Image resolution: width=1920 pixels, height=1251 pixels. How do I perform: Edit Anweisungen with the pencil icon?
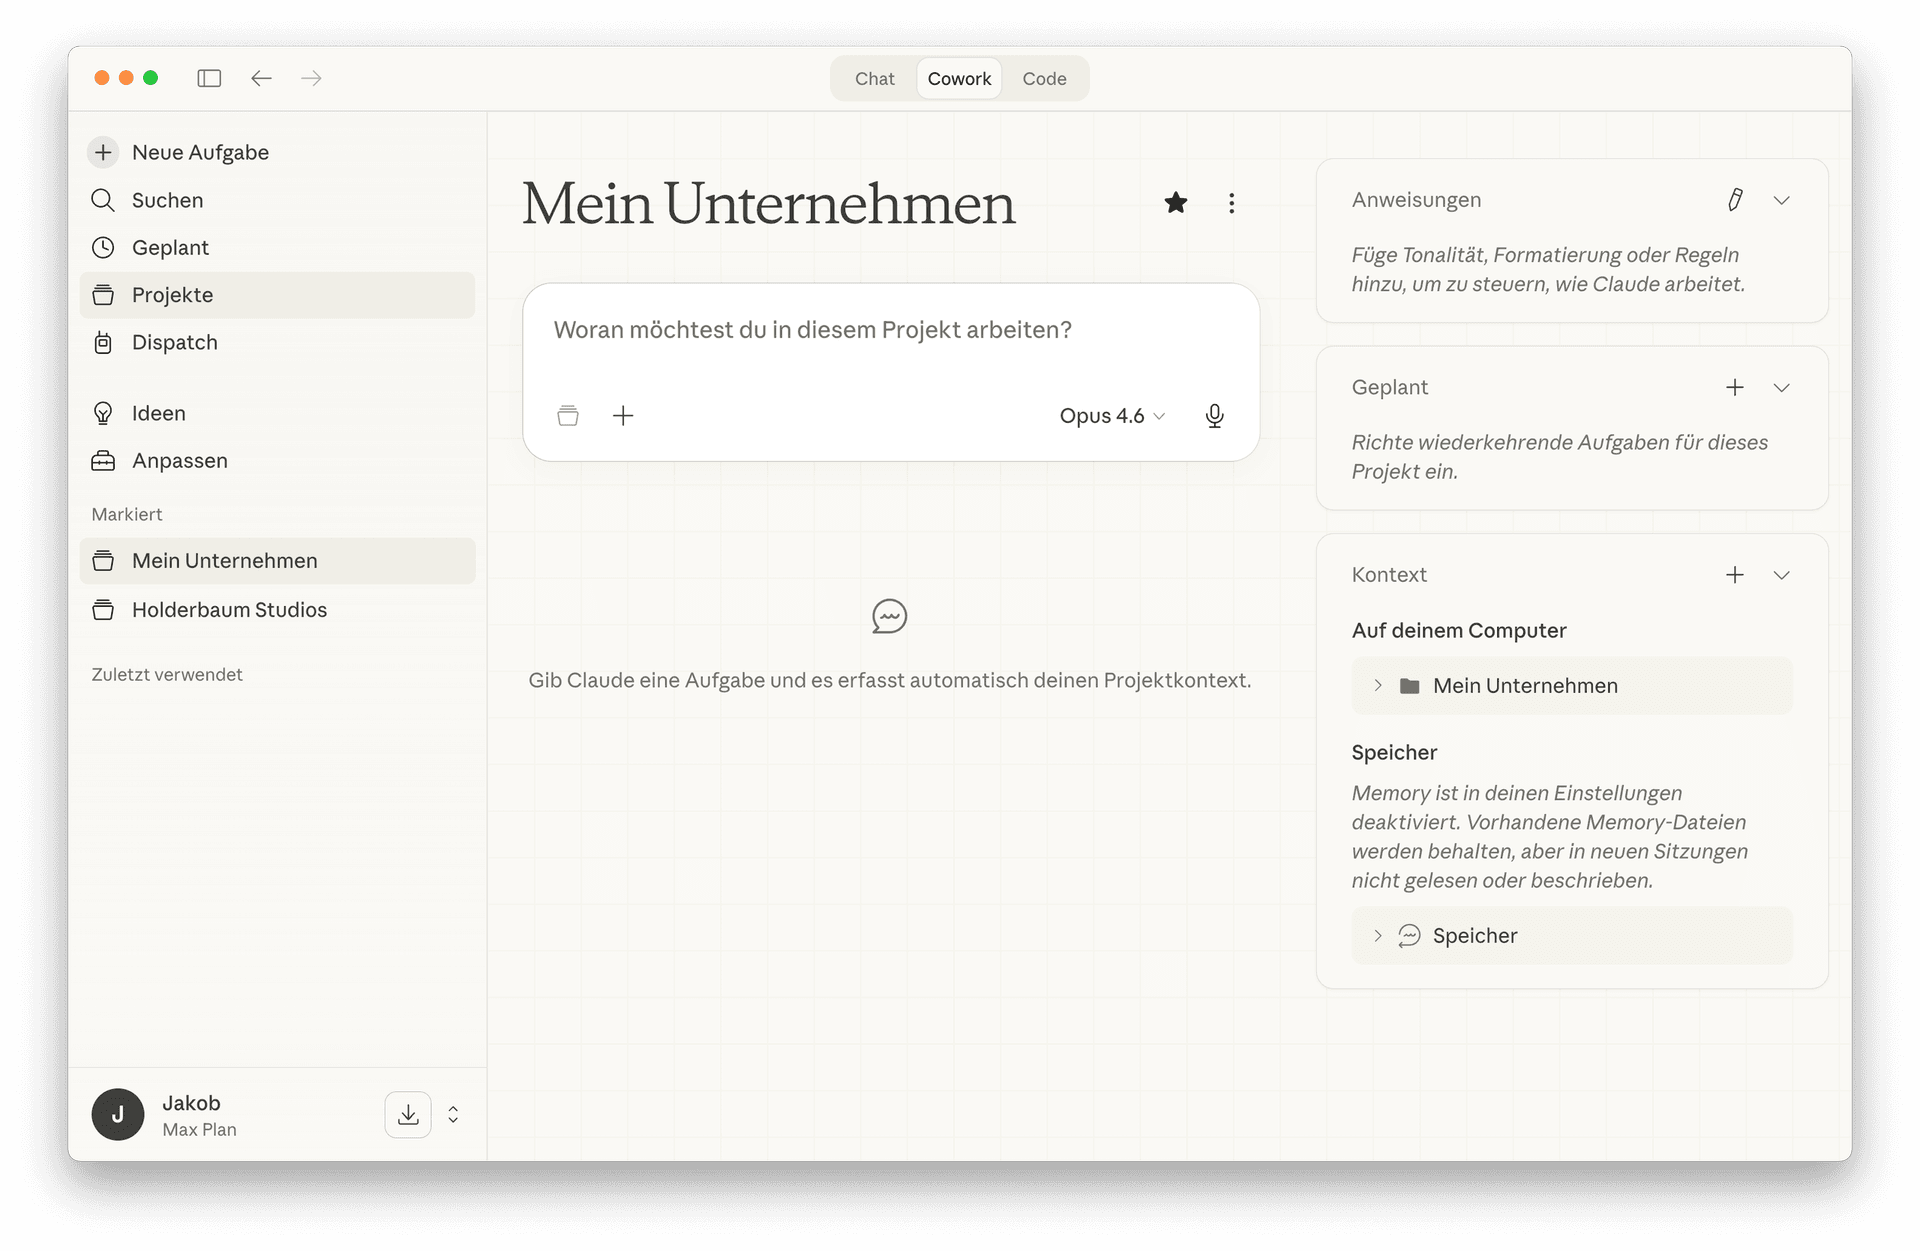point(1735,200)
